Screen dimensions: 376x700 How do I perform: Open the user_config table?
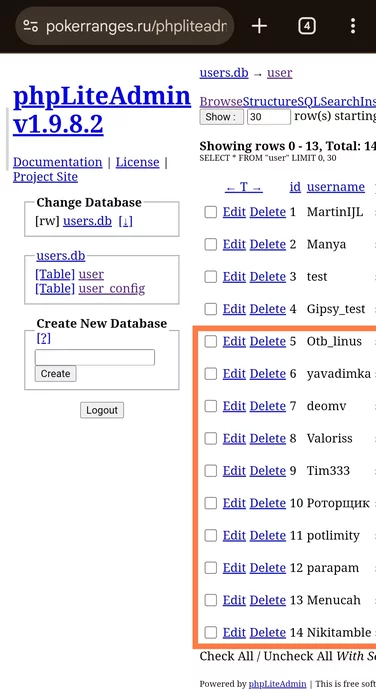(112, 289)
